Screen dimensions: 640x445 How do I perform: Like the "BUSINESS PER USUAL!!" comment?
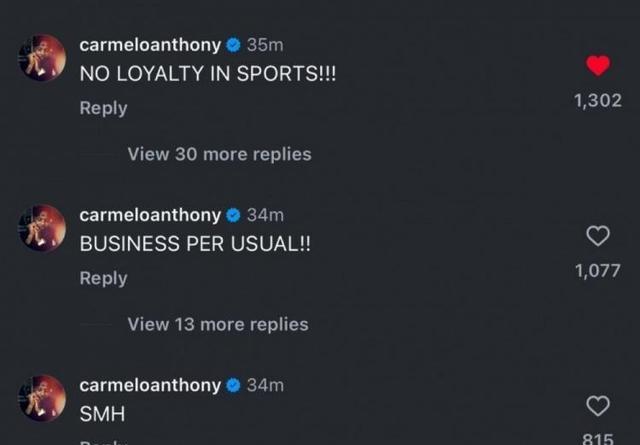598,236
